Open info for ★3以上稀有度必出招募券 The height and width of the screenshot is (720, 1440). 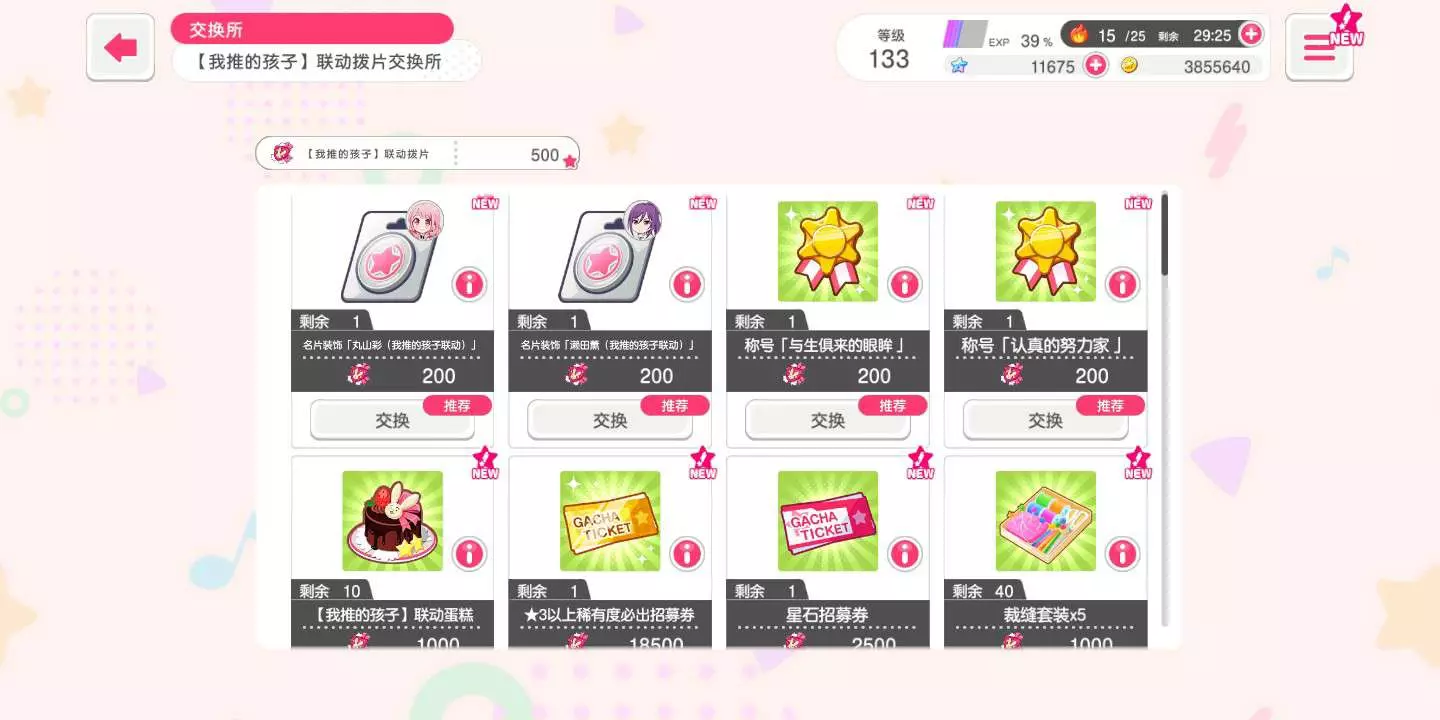687,554
